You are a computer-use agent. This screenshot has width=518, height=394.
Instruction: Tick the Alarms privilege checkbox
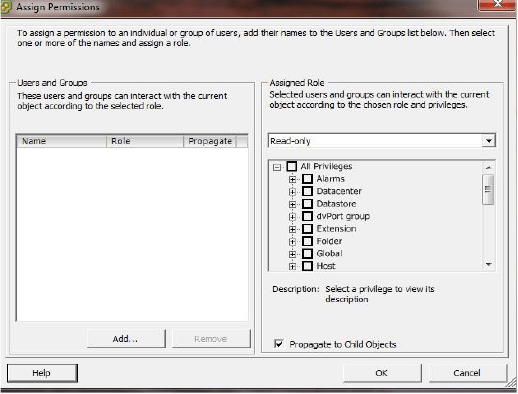coord(307,179)
